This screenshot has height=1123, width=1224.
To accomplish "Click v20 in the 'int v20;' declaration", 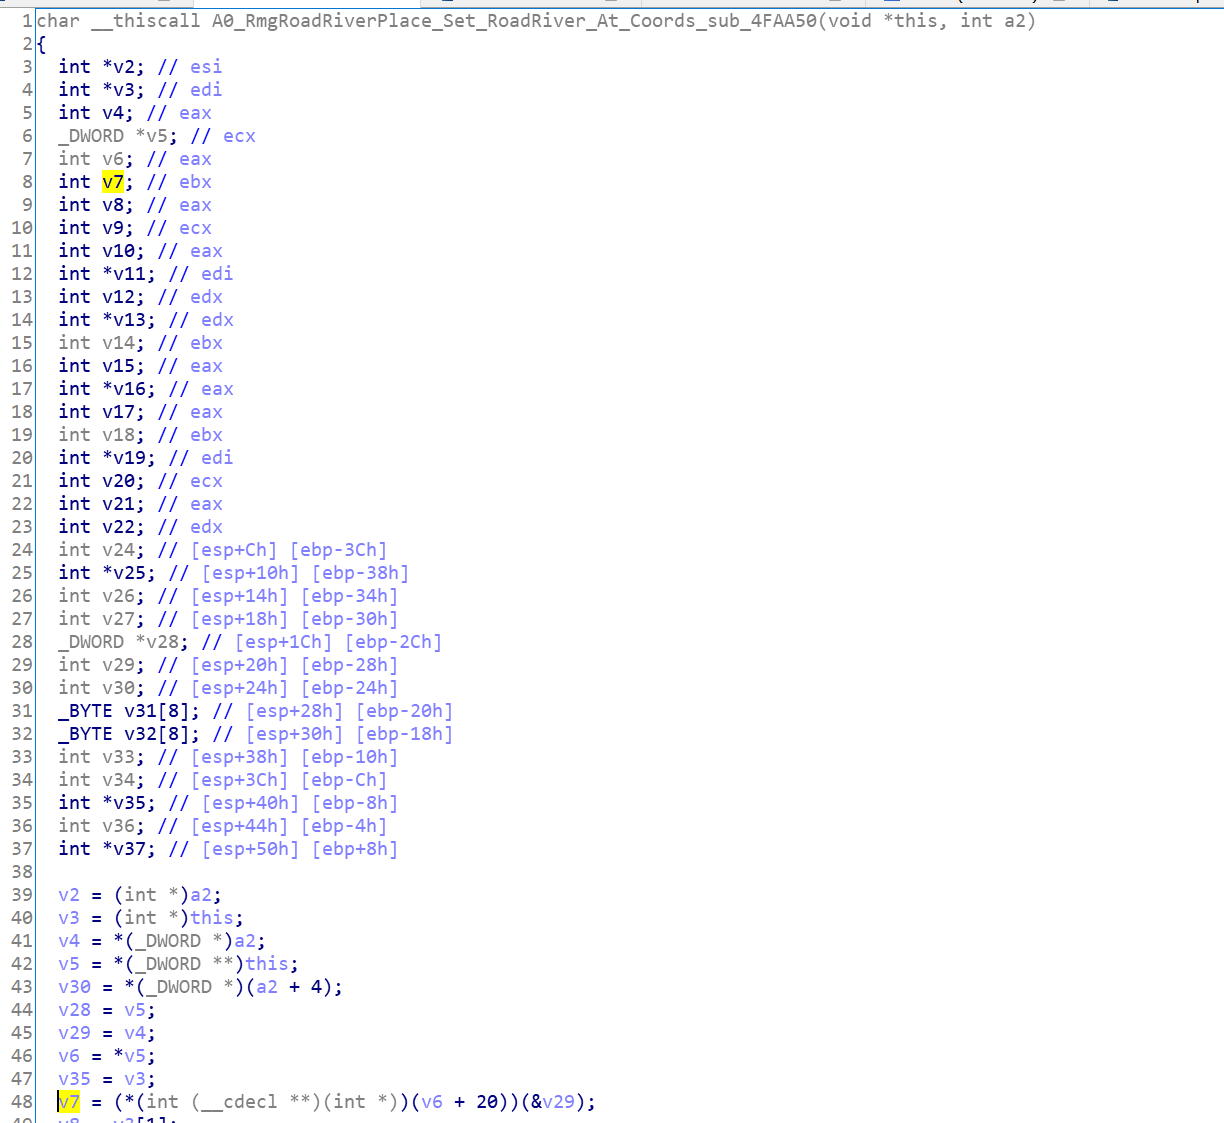I will 118,481.
